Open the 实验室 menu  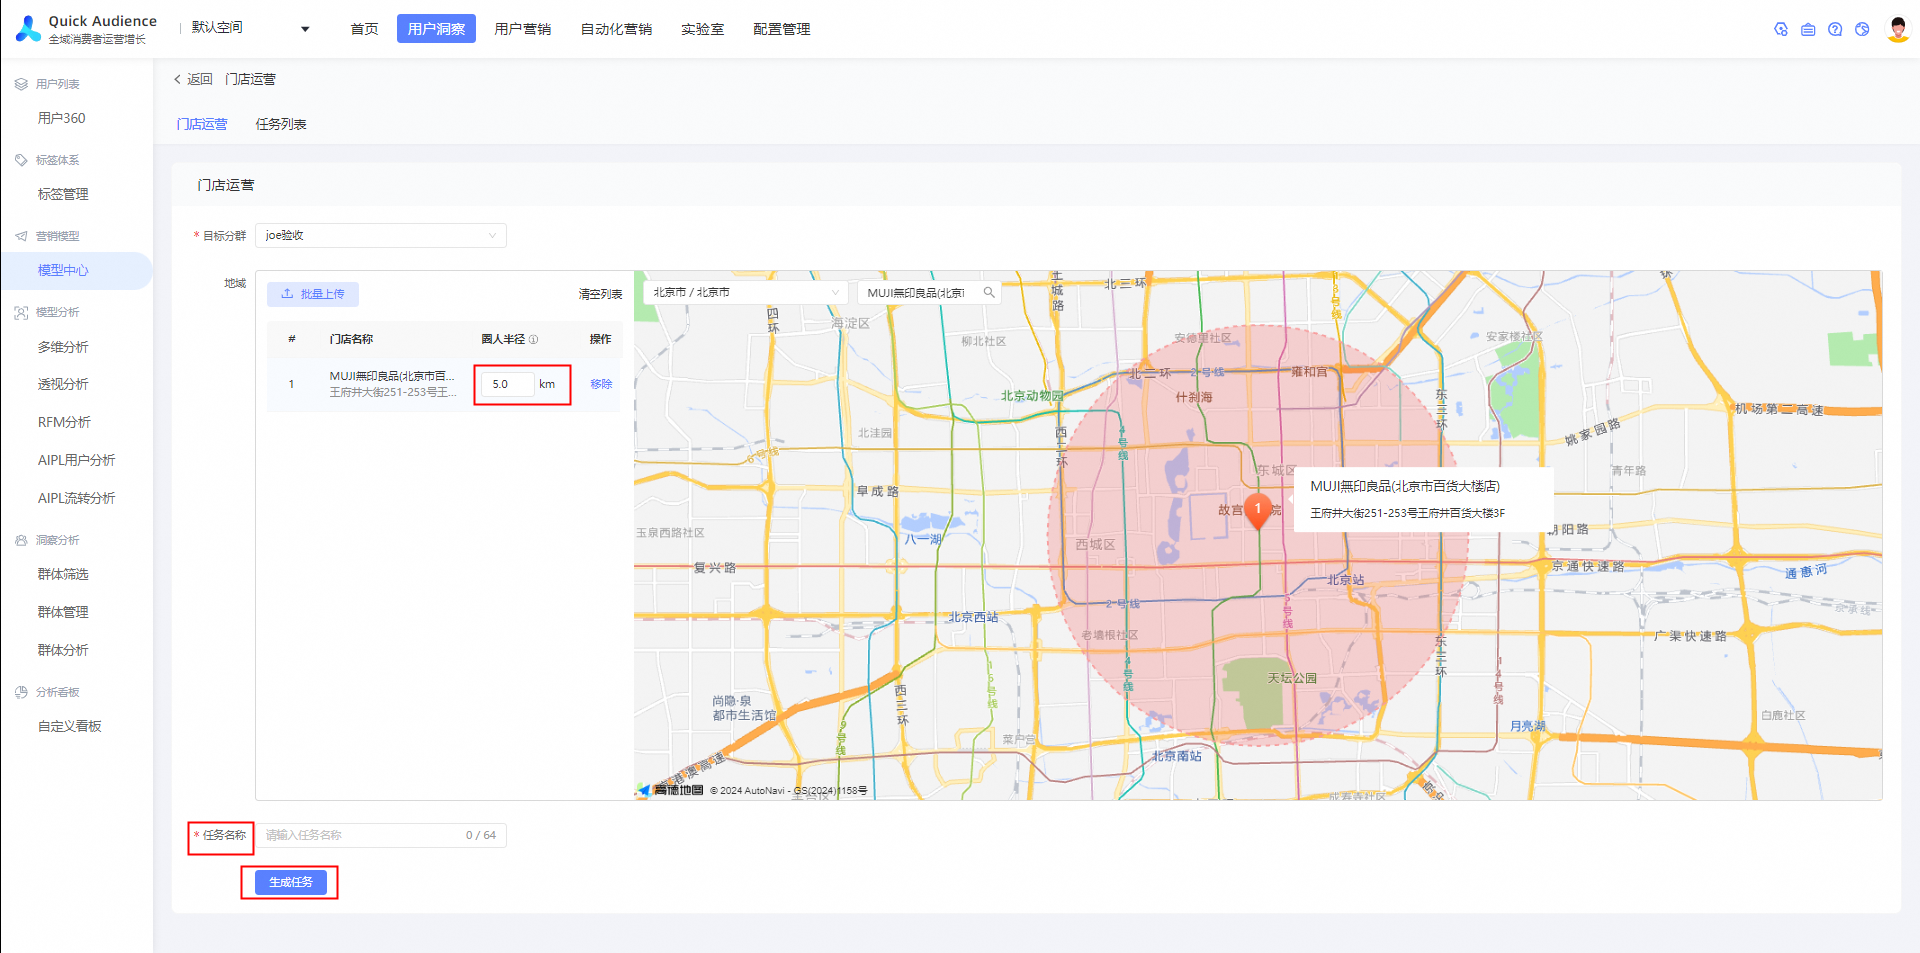(702, 29)
